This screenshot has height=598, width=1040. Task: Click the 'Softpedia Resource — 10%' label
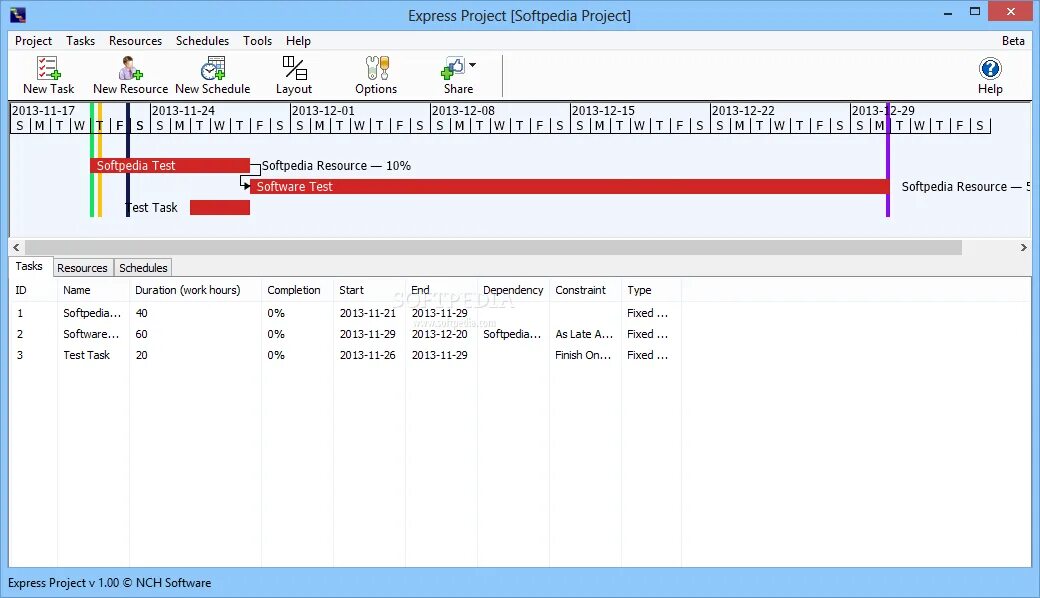pyautogui.click(x=336, y=166)
